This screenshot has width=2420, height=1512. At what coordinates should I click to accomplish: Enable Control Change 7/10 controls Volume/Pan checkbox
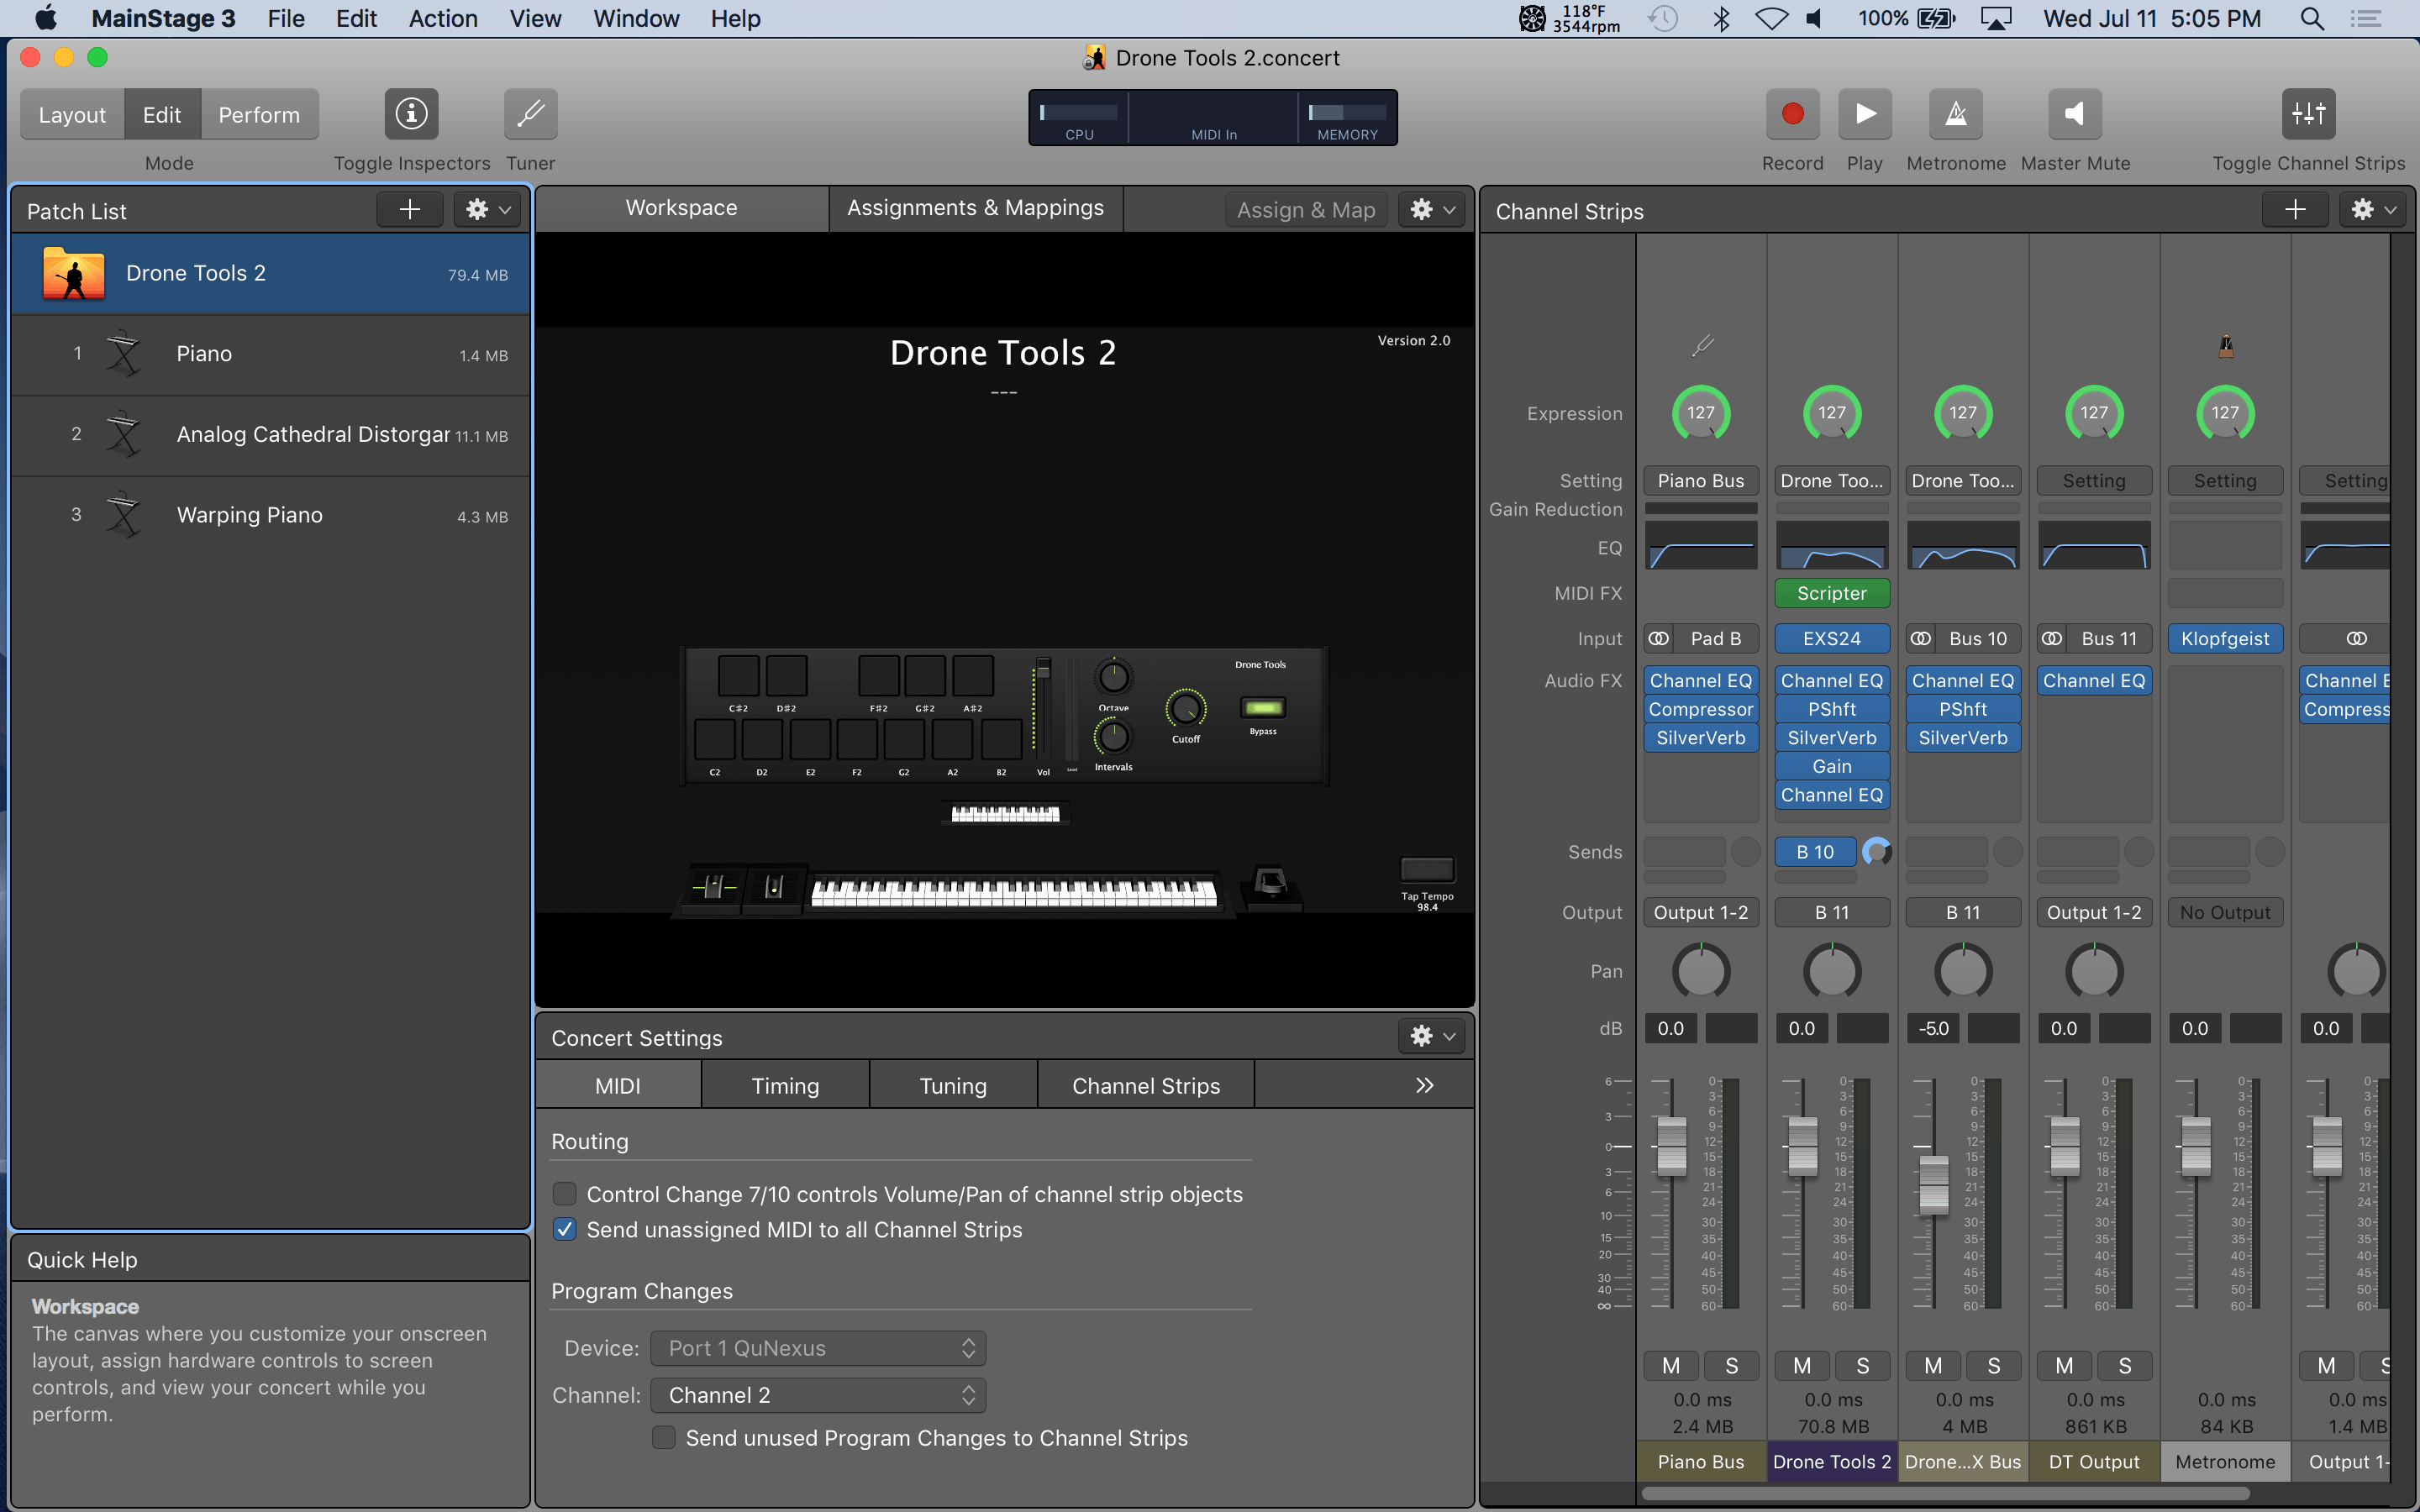565,1194
